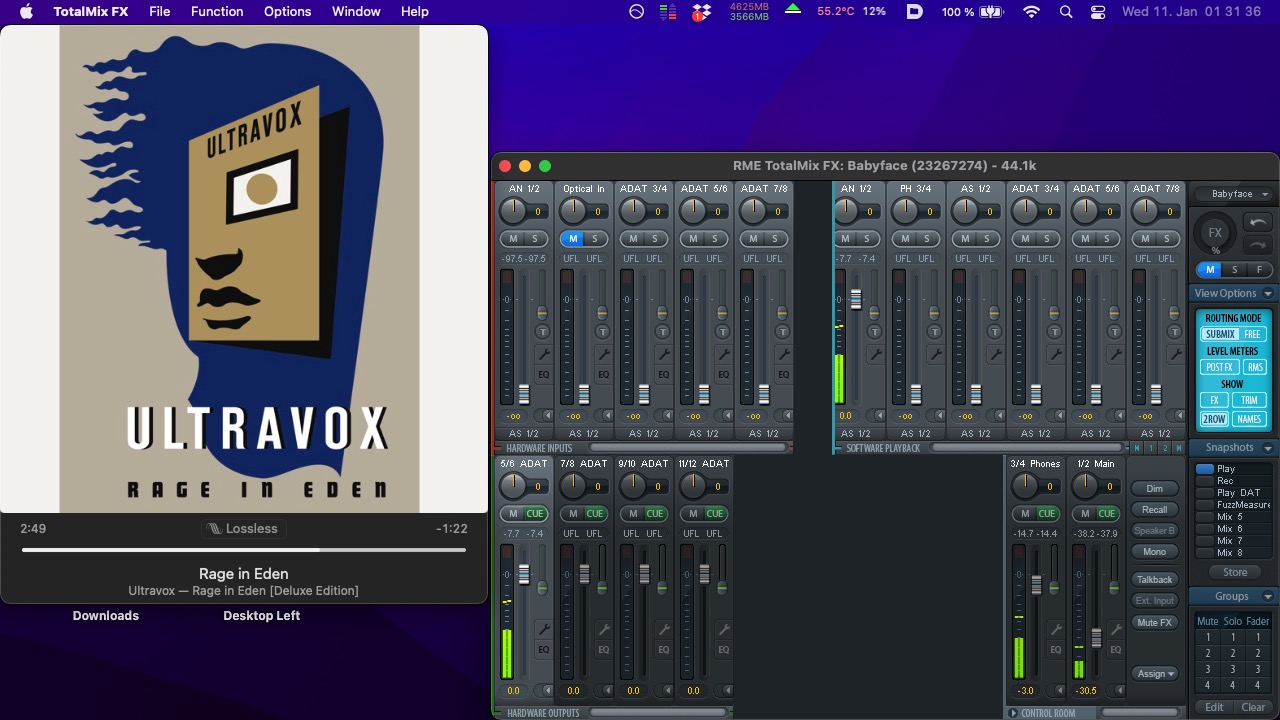Click the redo arrow in TotalMix

click(x=1257, y=245)
